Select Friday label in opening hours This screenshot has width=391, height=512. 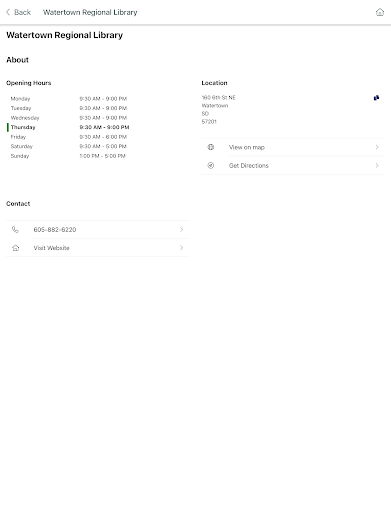click(18, 137)
